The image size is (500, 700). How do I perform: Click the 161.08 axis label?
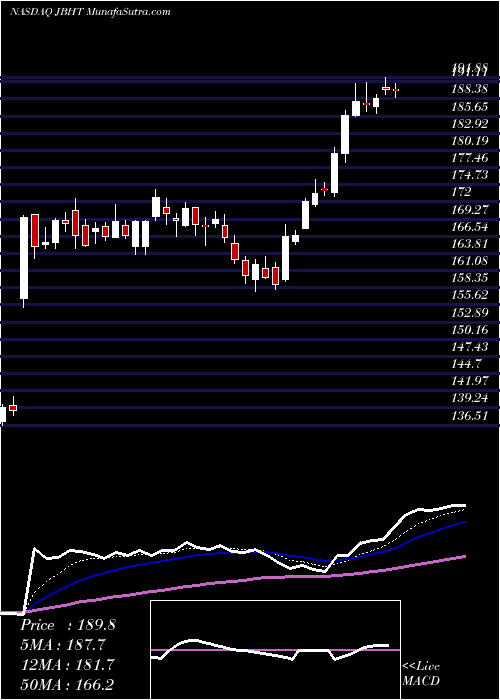click(469, 260)
